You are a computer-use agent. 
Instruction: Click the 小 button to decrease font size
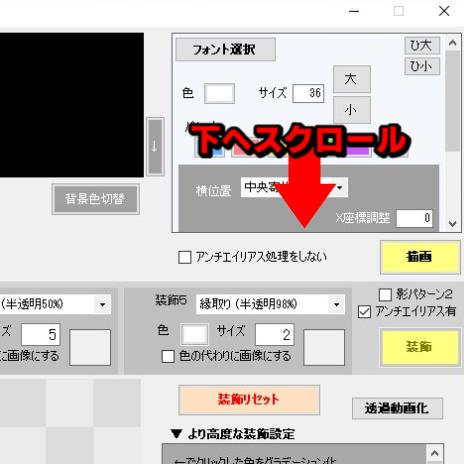pyautogui.click(x=352, y=110)
